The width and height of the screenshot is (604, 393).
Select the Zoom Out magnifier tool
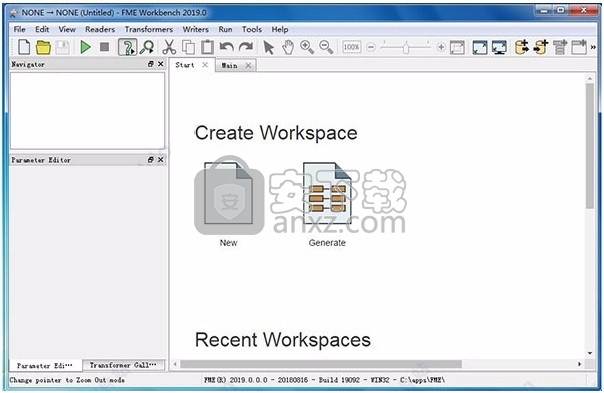pos(326,47)
